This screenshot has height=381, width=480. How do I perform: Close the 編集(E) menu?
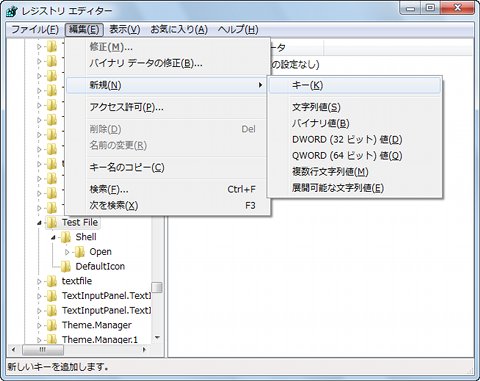pyautogui.click(x=84, y=30)
